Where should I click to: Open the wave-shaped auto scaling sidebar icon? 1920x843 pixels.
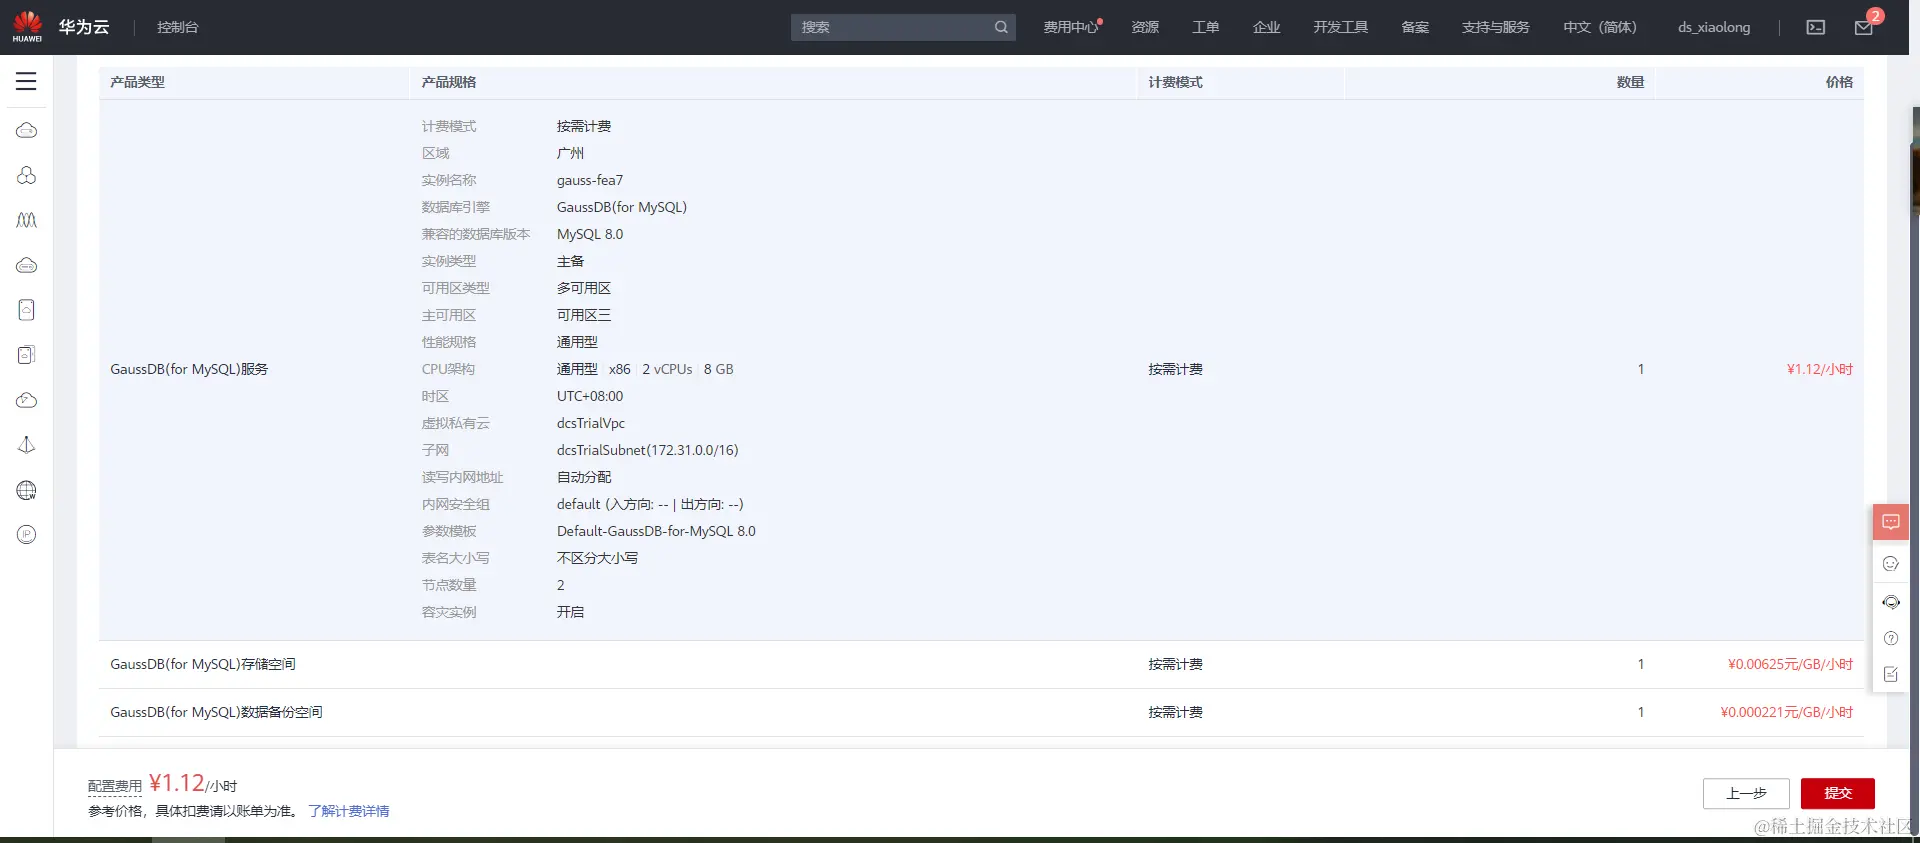tap(27, 220)
